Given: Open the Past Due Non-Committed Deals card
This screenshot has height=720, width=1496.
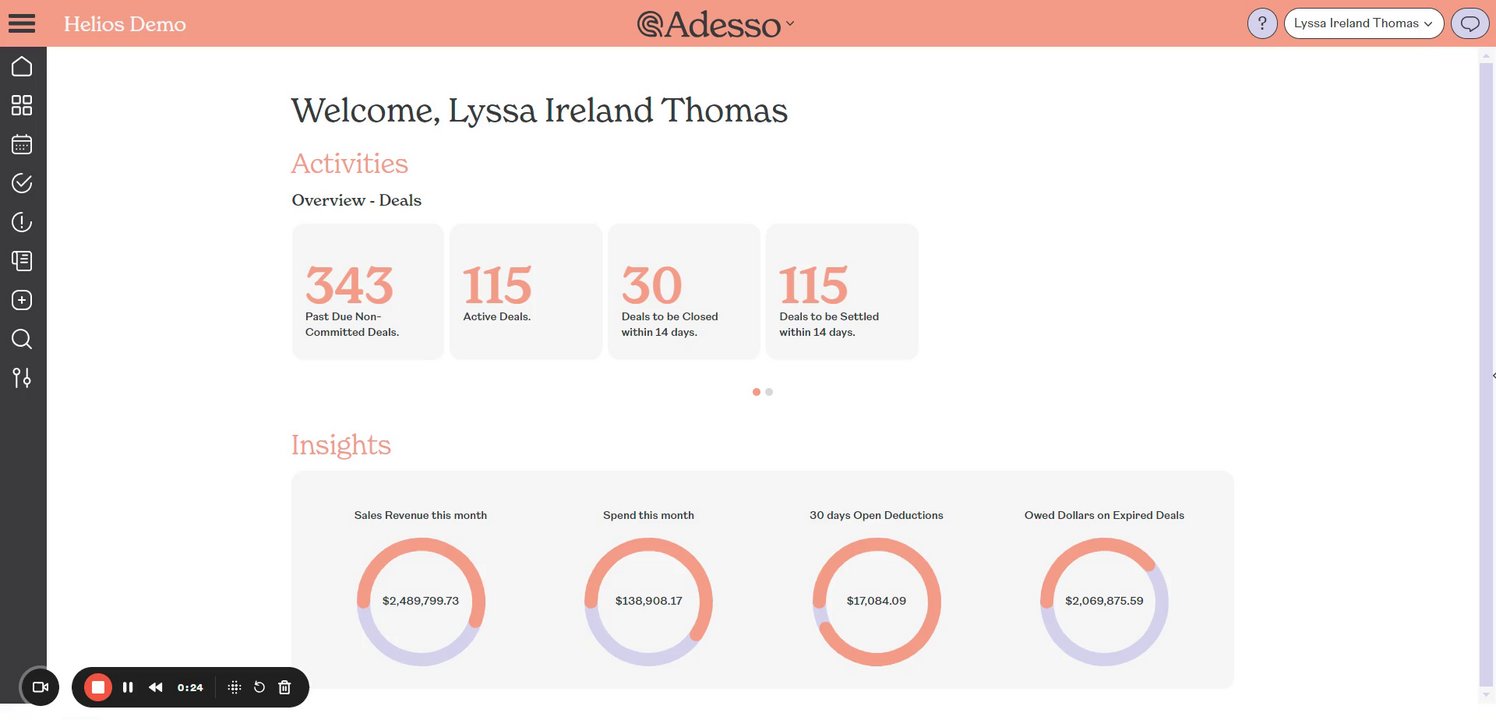Looking at the screenshot, I should (x=367, y=292).
